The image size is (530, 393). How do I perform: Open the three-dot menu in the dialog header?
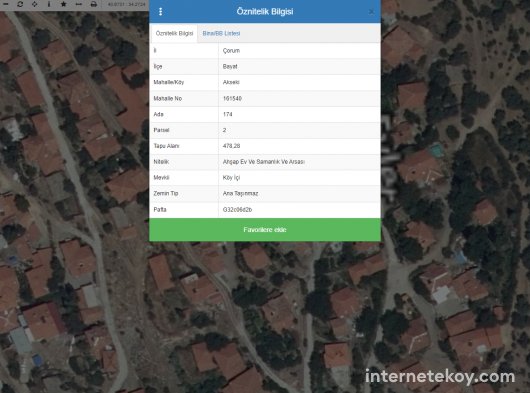point(161,12)
